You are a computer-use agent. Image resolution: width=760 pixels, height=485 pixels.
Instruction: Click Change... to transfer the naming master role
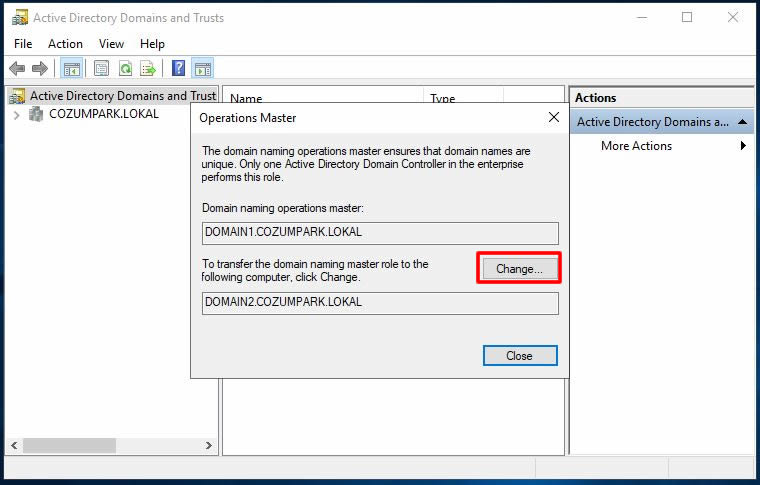[519, 268]
